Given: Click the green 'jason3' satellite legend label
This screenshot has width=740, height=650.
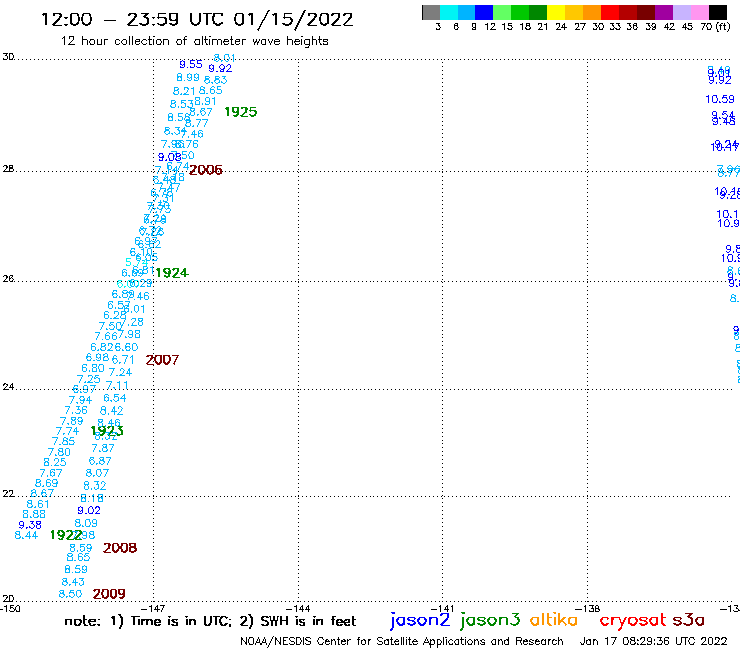Looking at the screenshot, I should [490, 620].
